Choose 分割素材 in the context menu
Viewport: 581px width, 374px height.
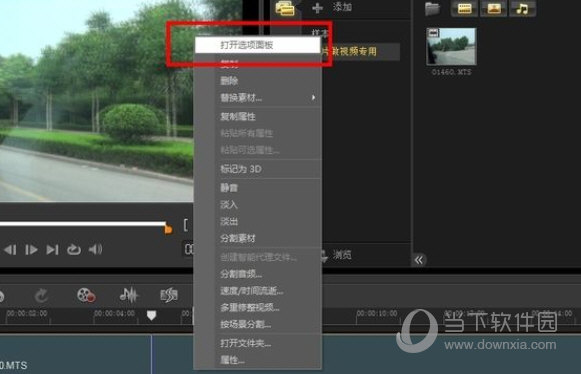point(258,238)
